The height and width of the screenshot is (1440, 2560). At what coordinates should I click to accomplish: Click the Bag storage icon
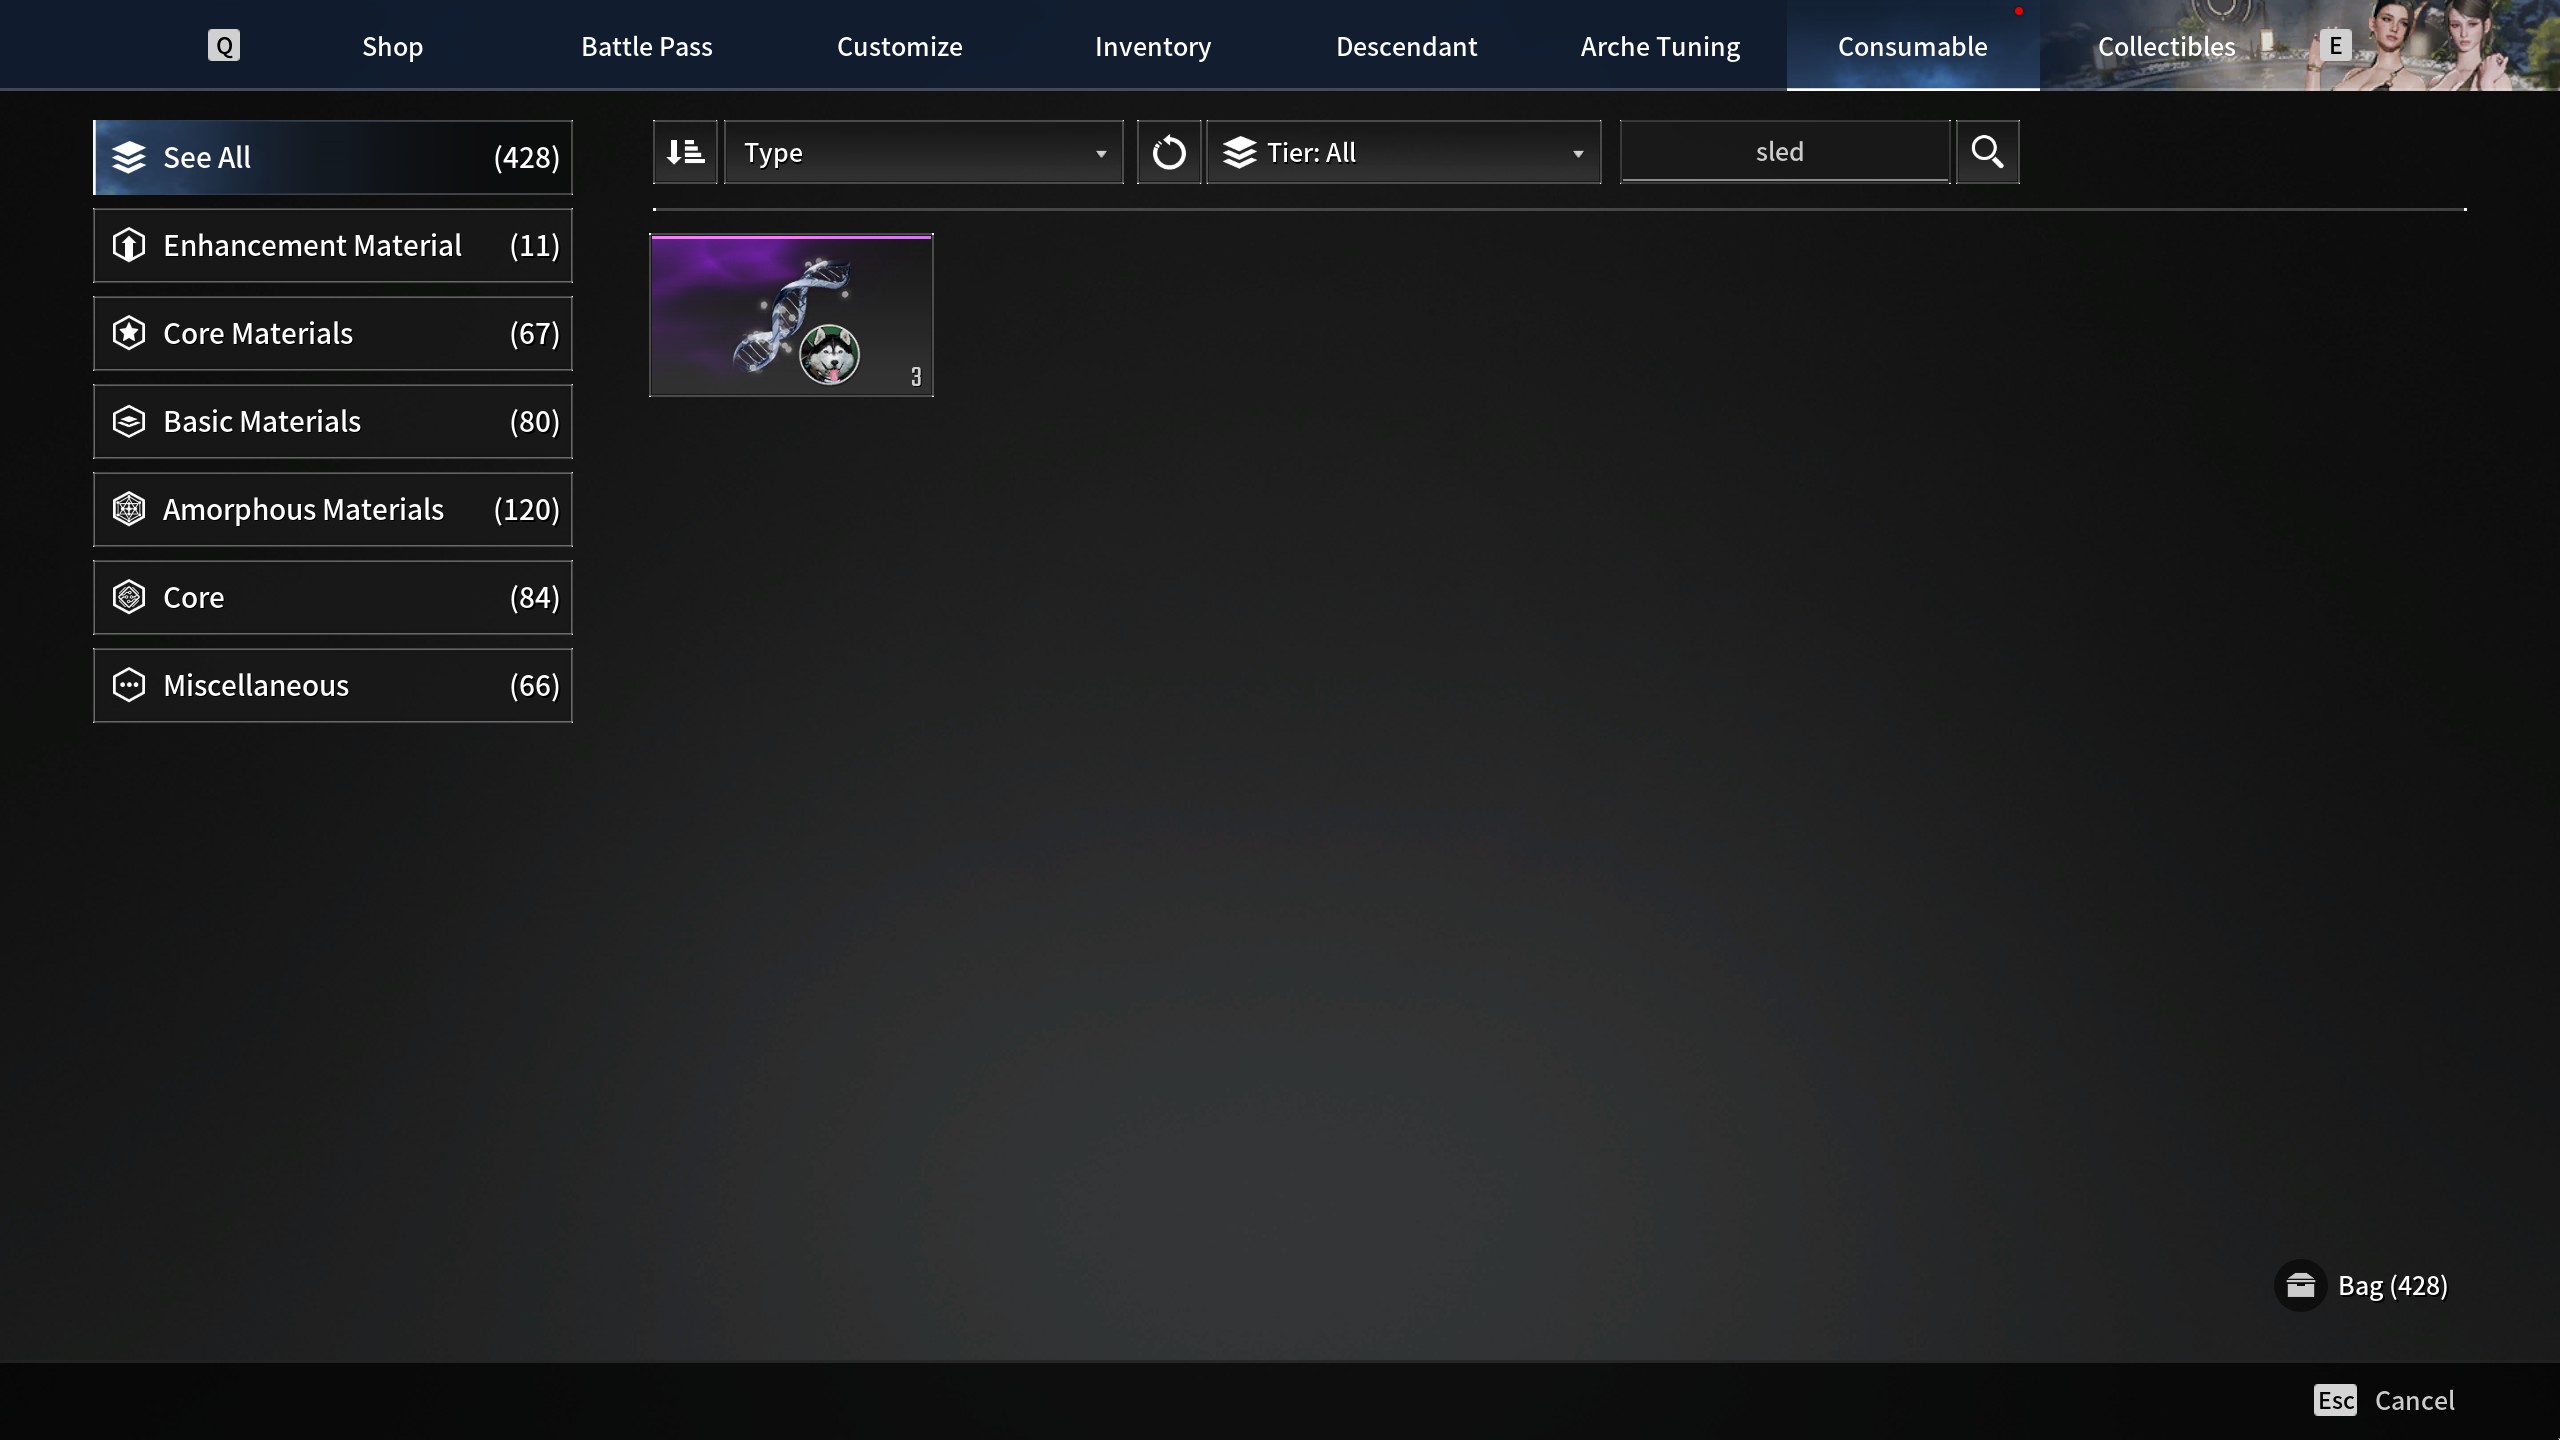2300,1285
